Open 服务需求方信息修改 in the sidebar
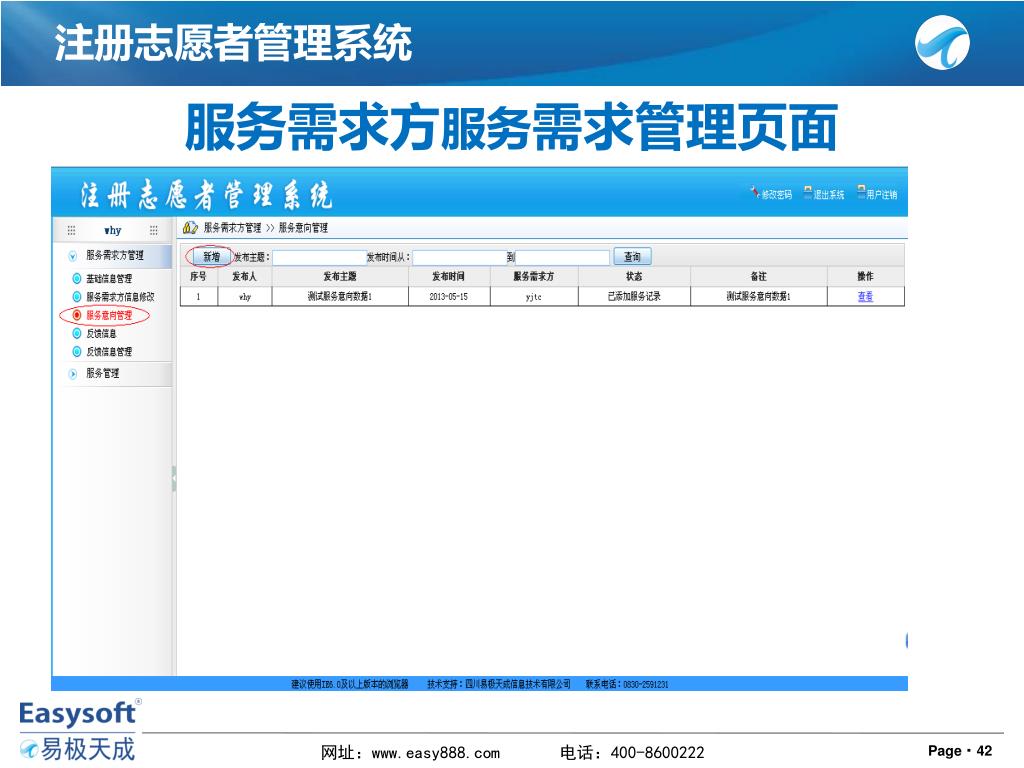 (x=121, y=296)
